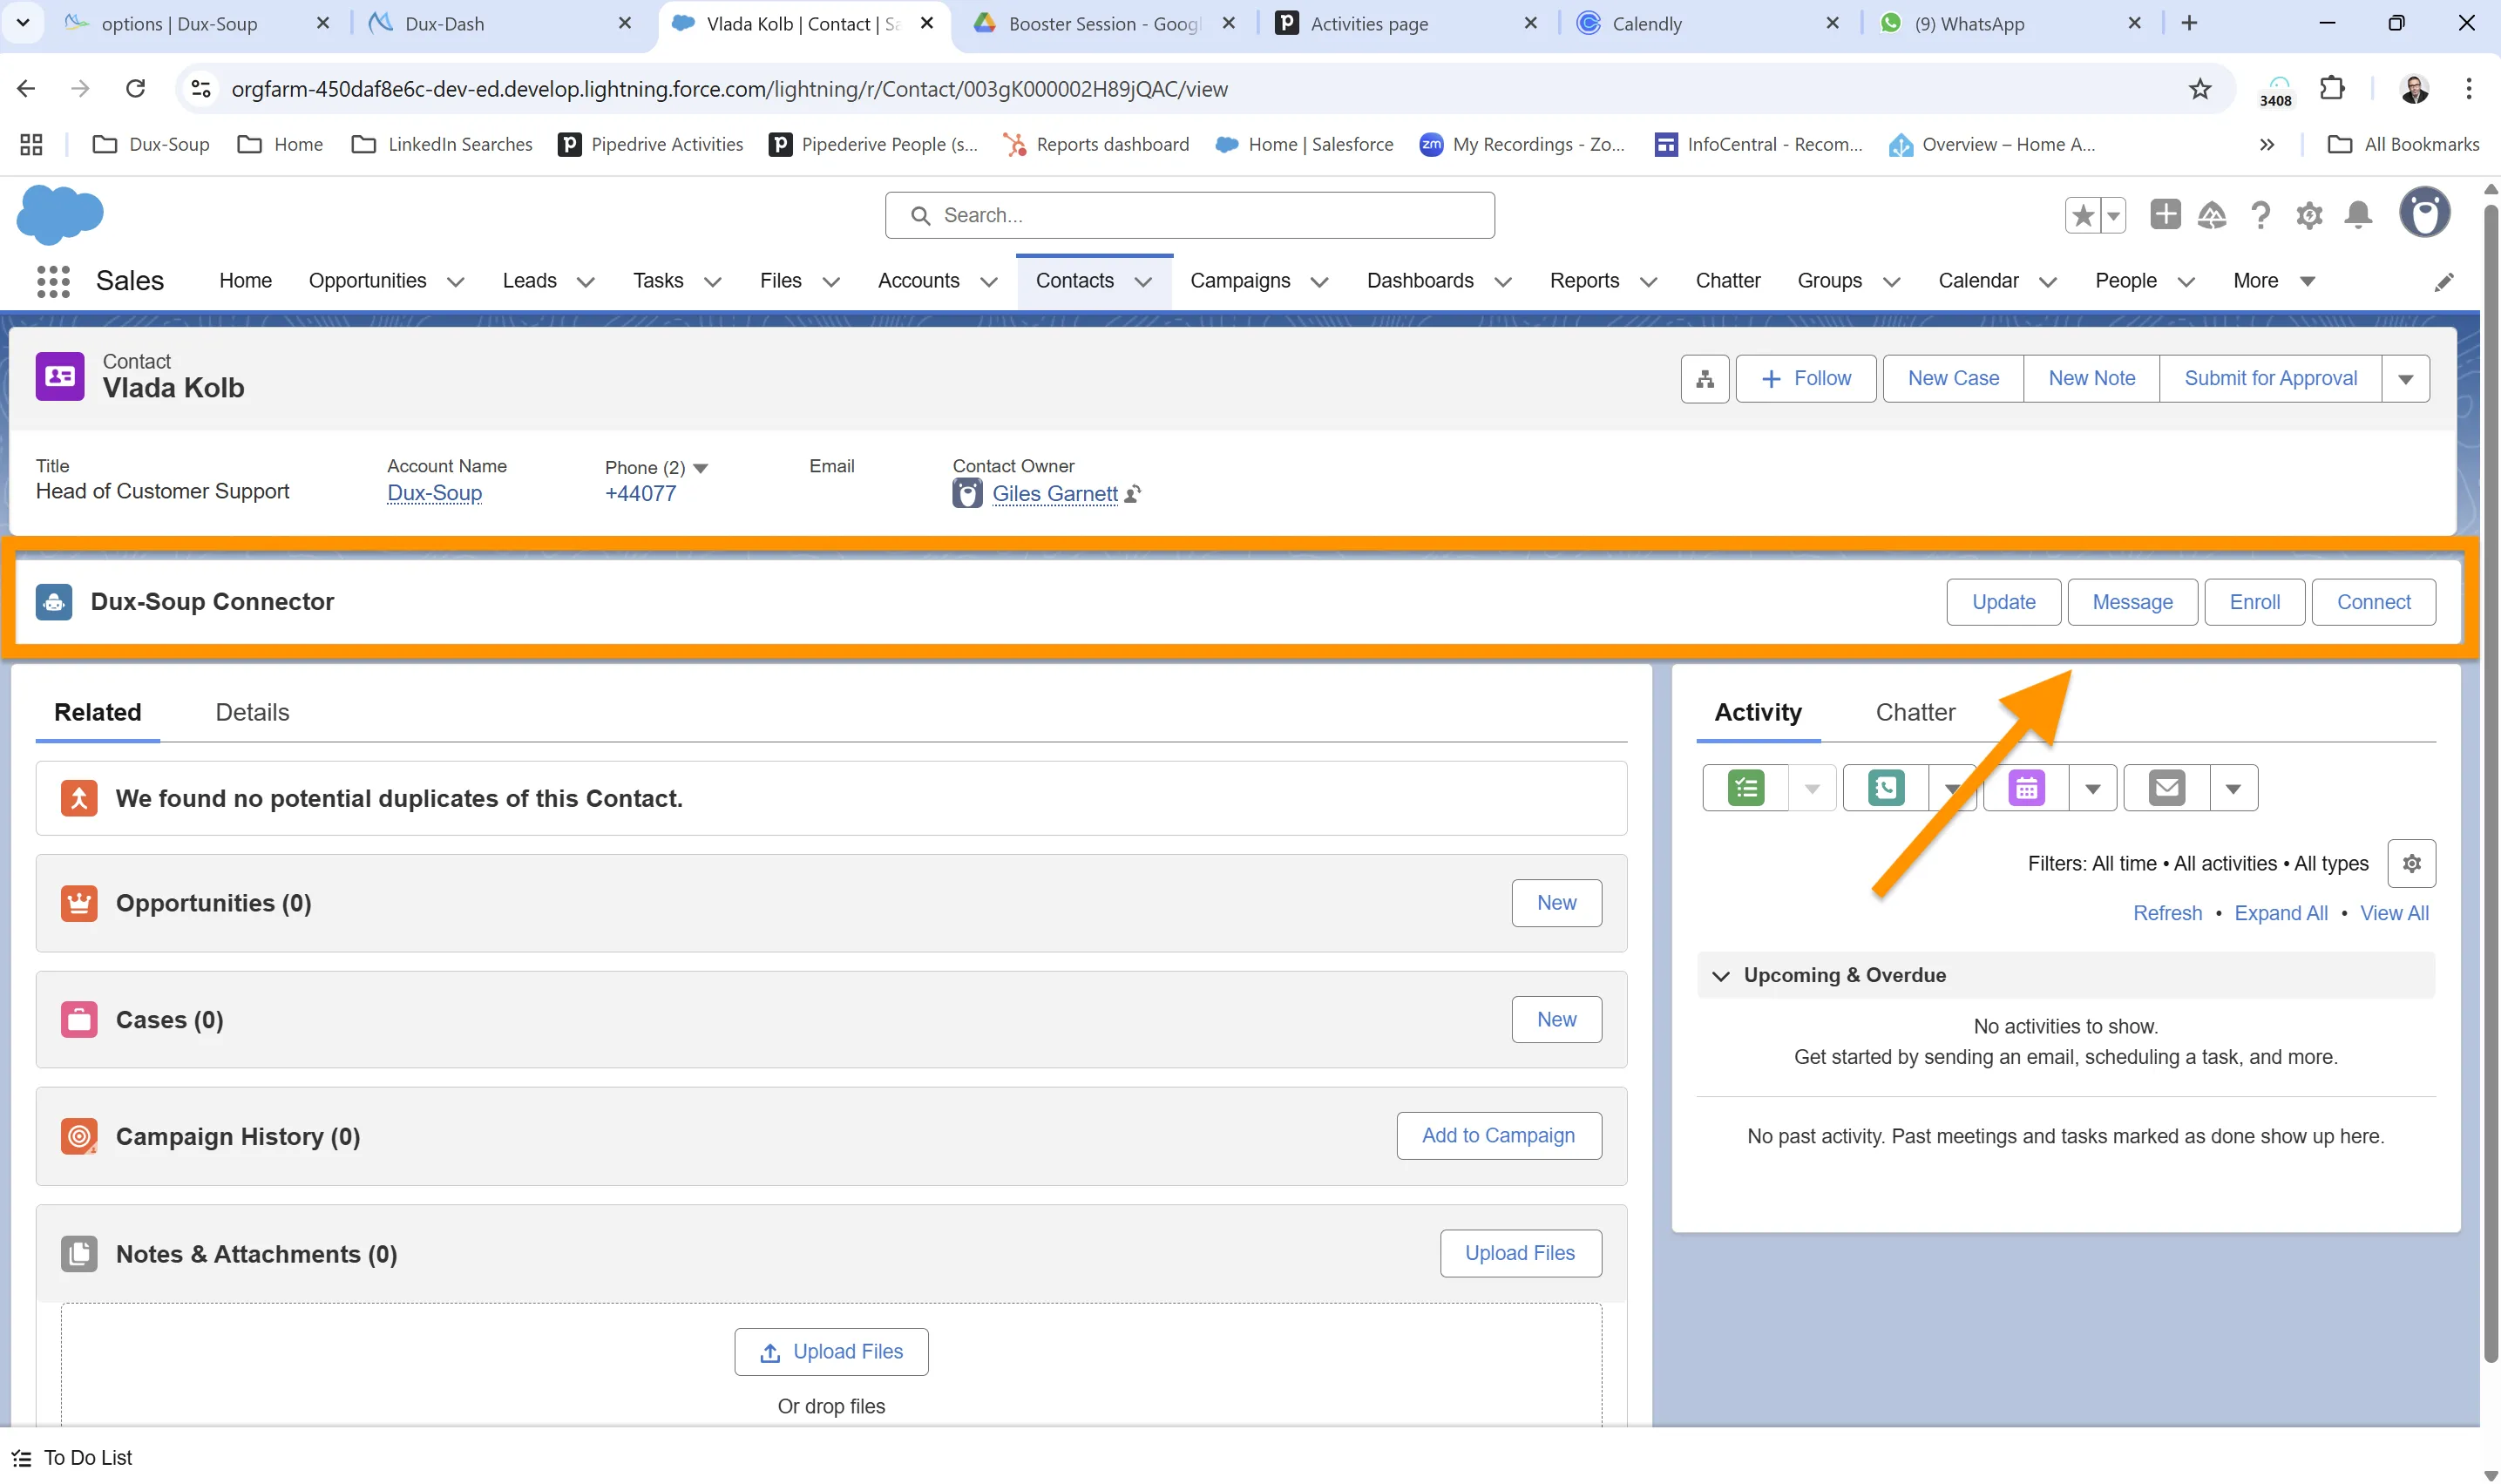Click the pencil icon to edit navigation

(2443, 282)
